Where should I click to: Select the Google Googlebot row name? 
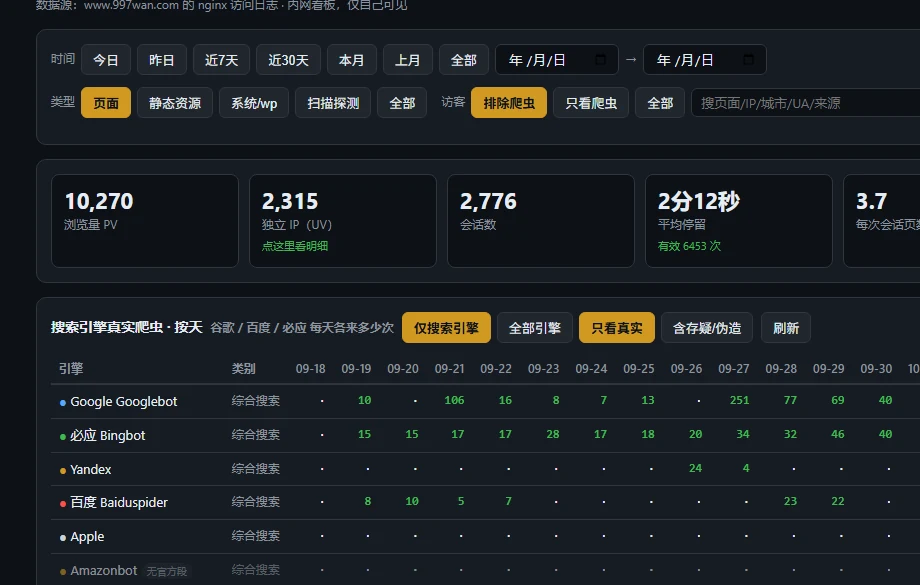point(123,401)
